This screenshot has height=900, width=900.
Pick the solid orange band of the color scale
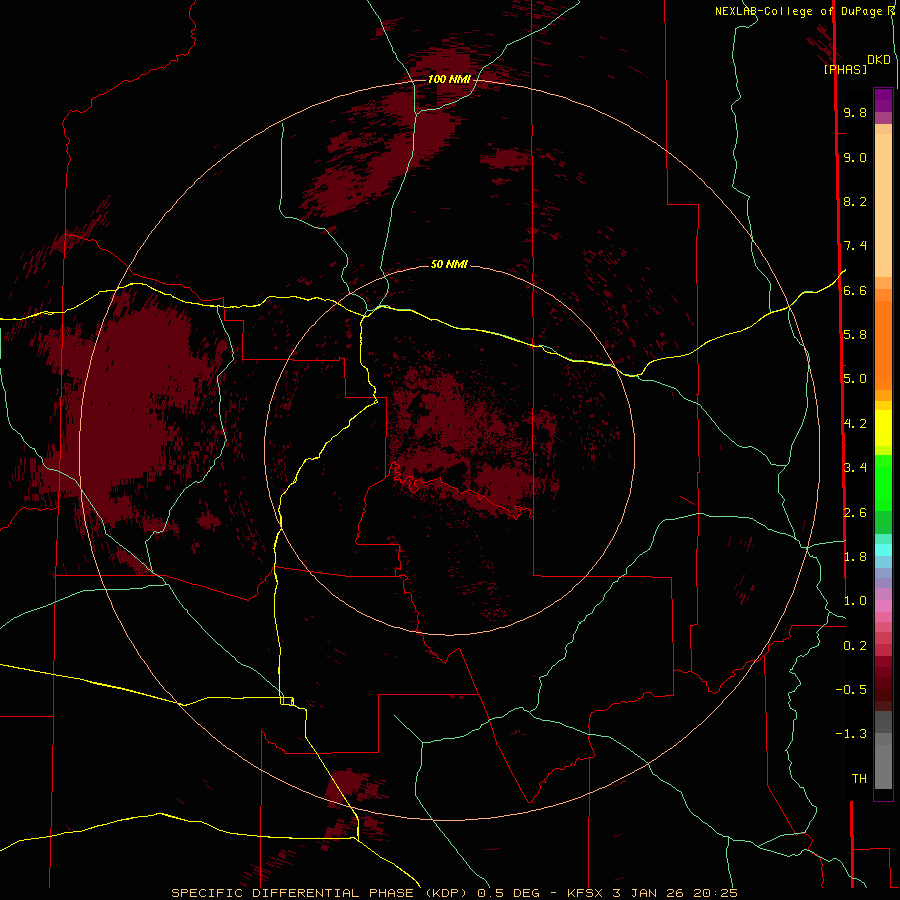pos(883,346)
